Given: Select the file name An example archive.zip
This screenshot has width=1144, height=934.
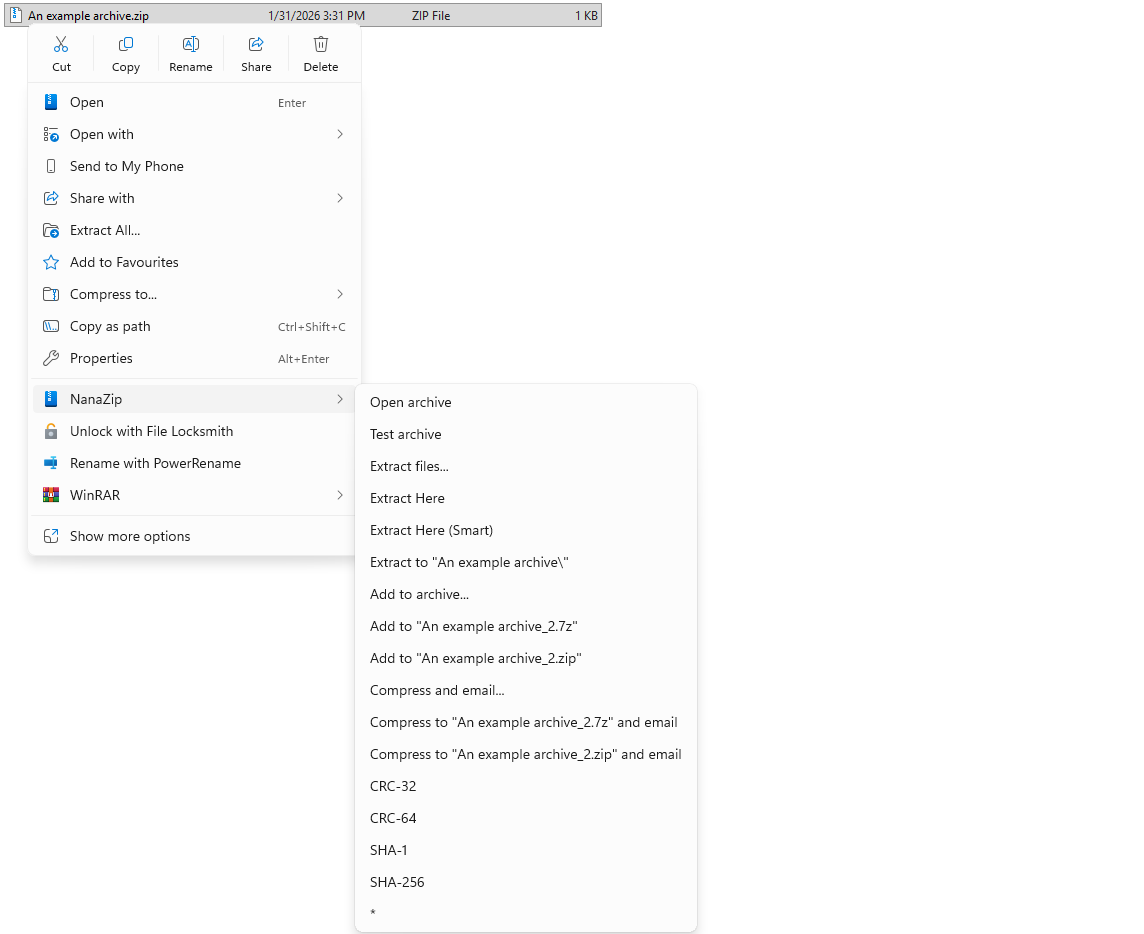Looking at the screenshot, I should 88,16.
